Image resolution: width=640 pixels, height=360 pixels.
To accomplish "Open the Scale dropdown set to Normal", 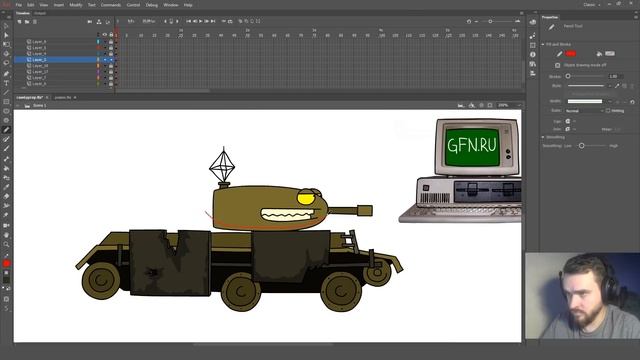I will click(x=584, y=111).
